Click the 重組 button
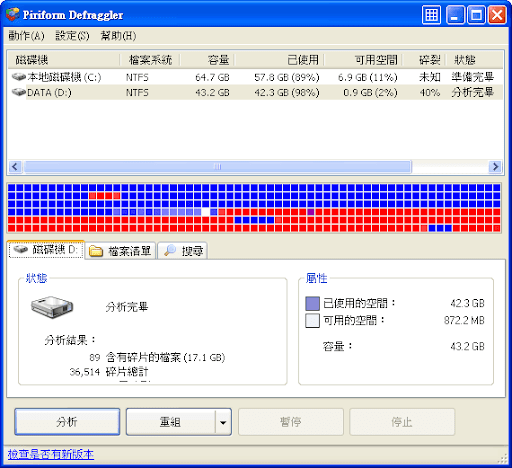Viewport: 512px width, 468px height. [171, 422]
